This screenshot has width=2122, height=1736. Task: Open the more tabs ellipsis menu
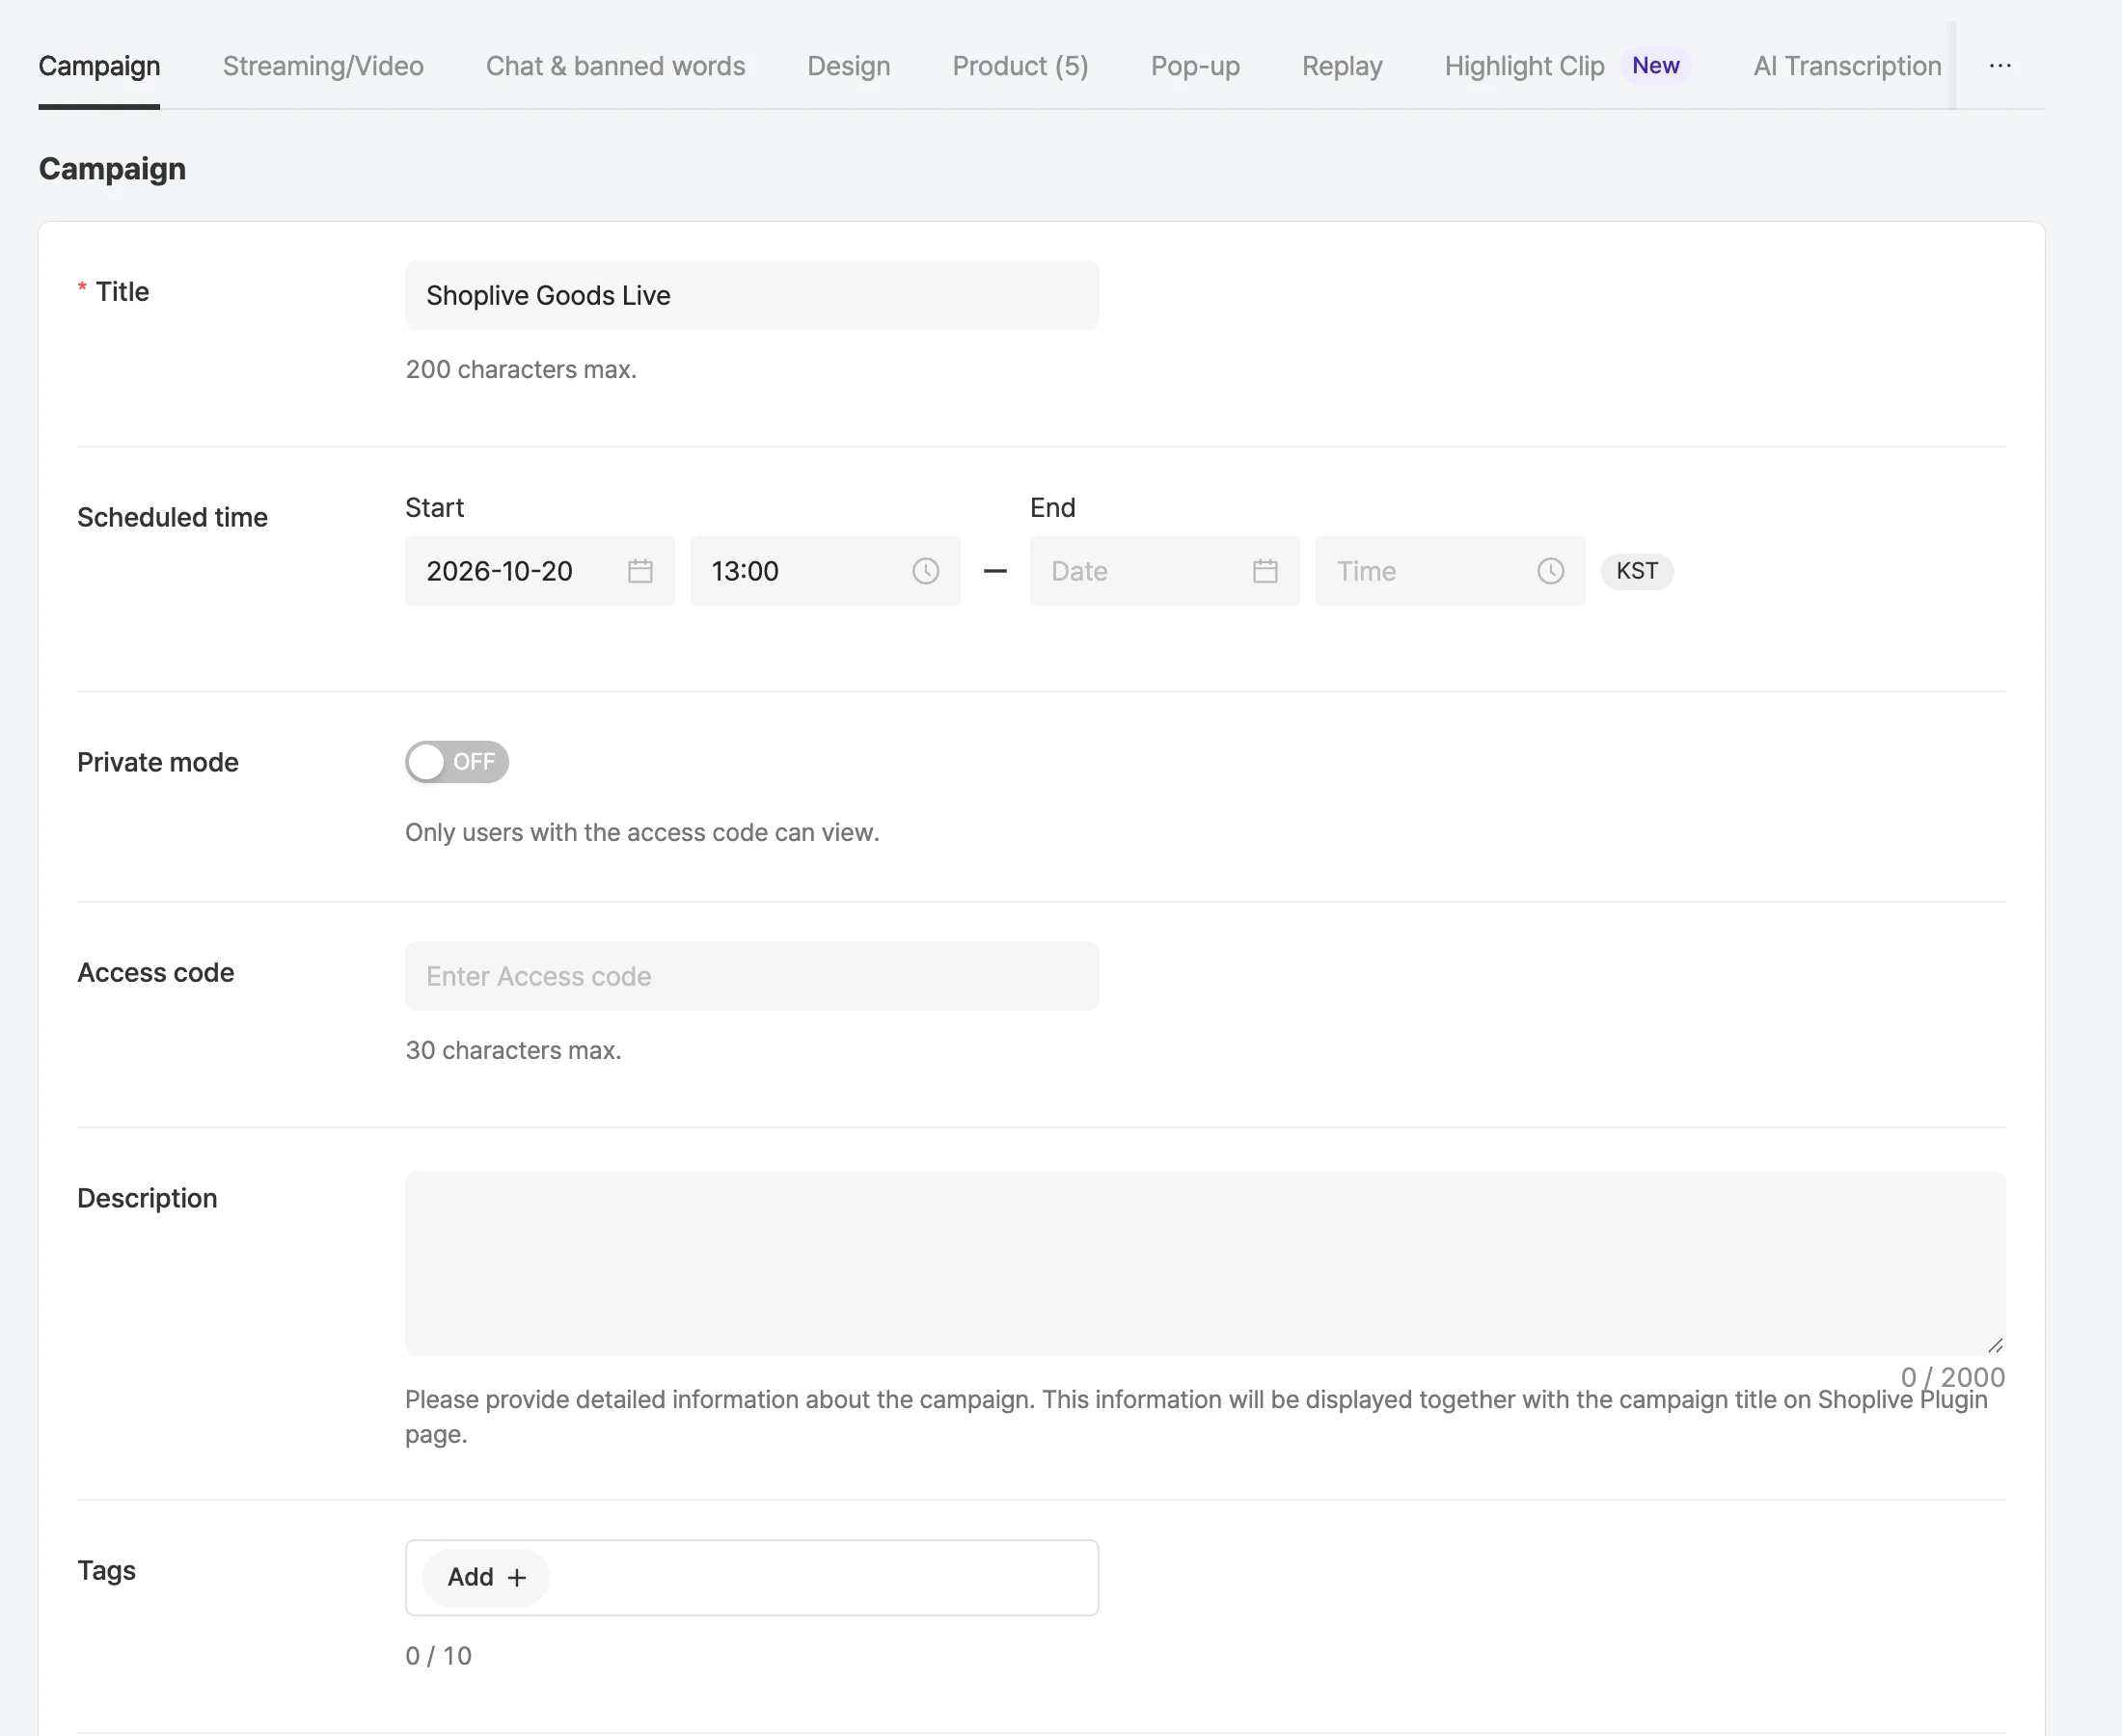click(2000, 66)
